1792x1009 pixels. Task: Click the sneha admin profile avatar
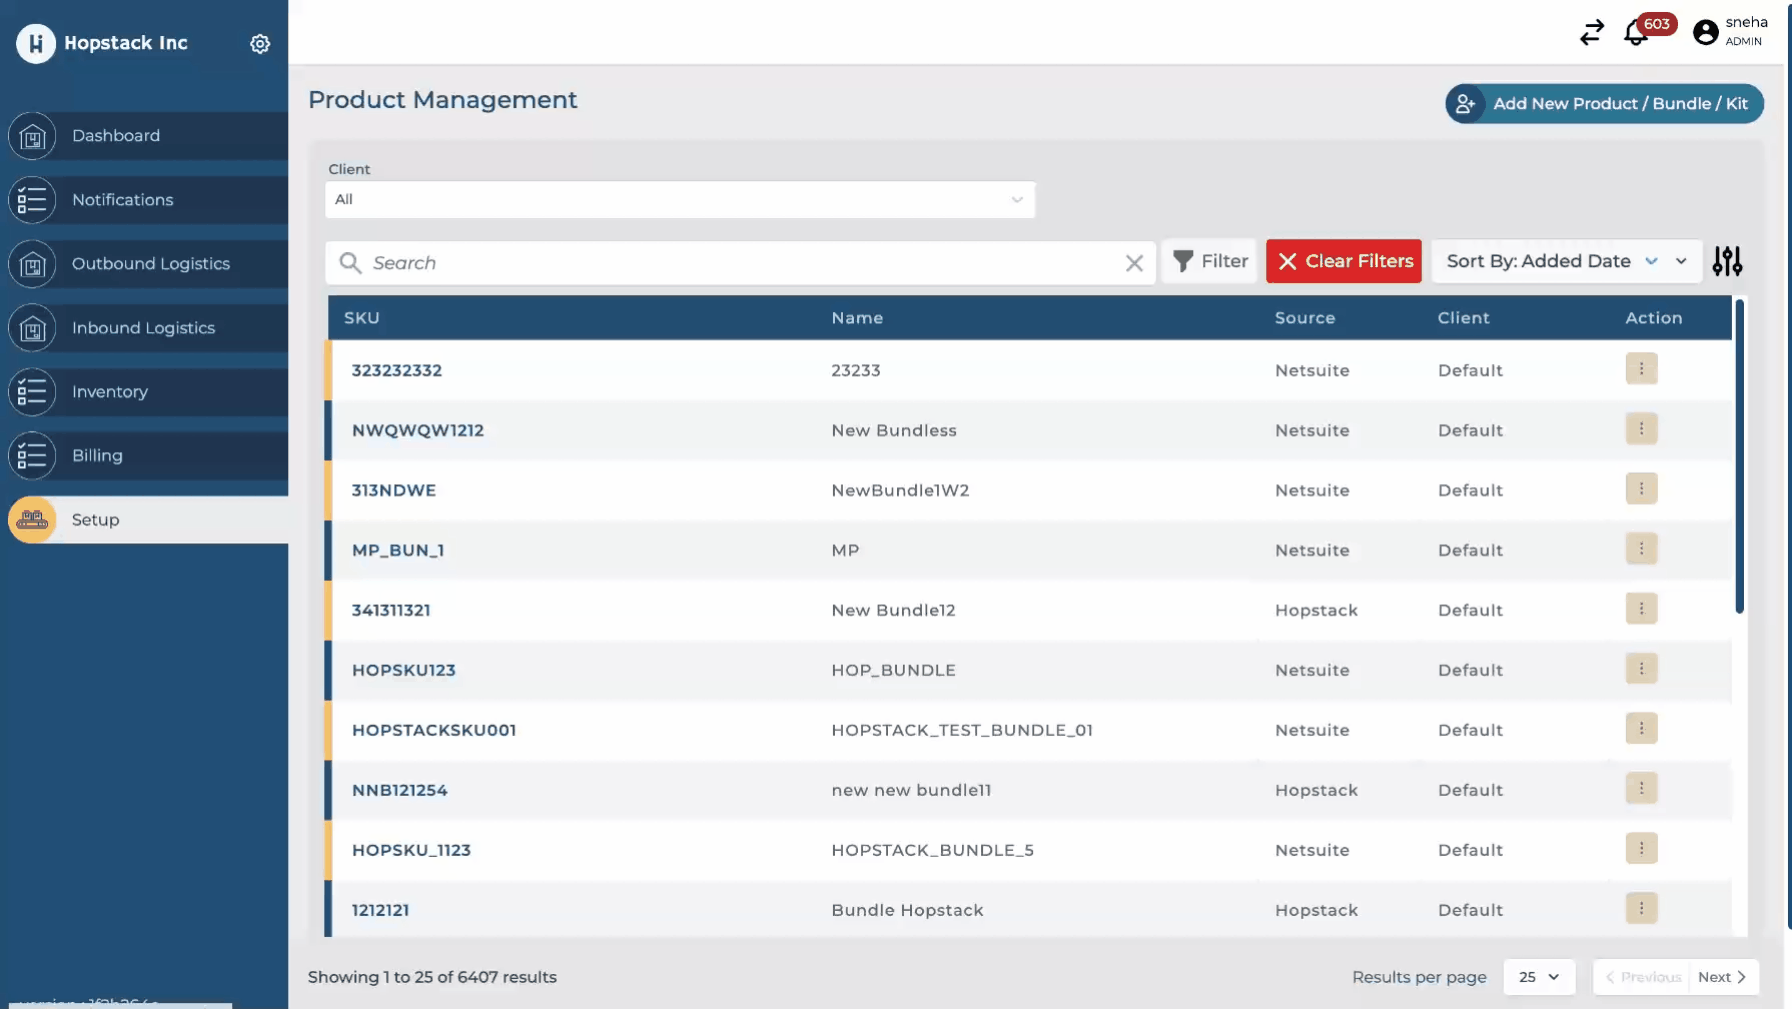pyautogui.click(x=1705, y=33)
